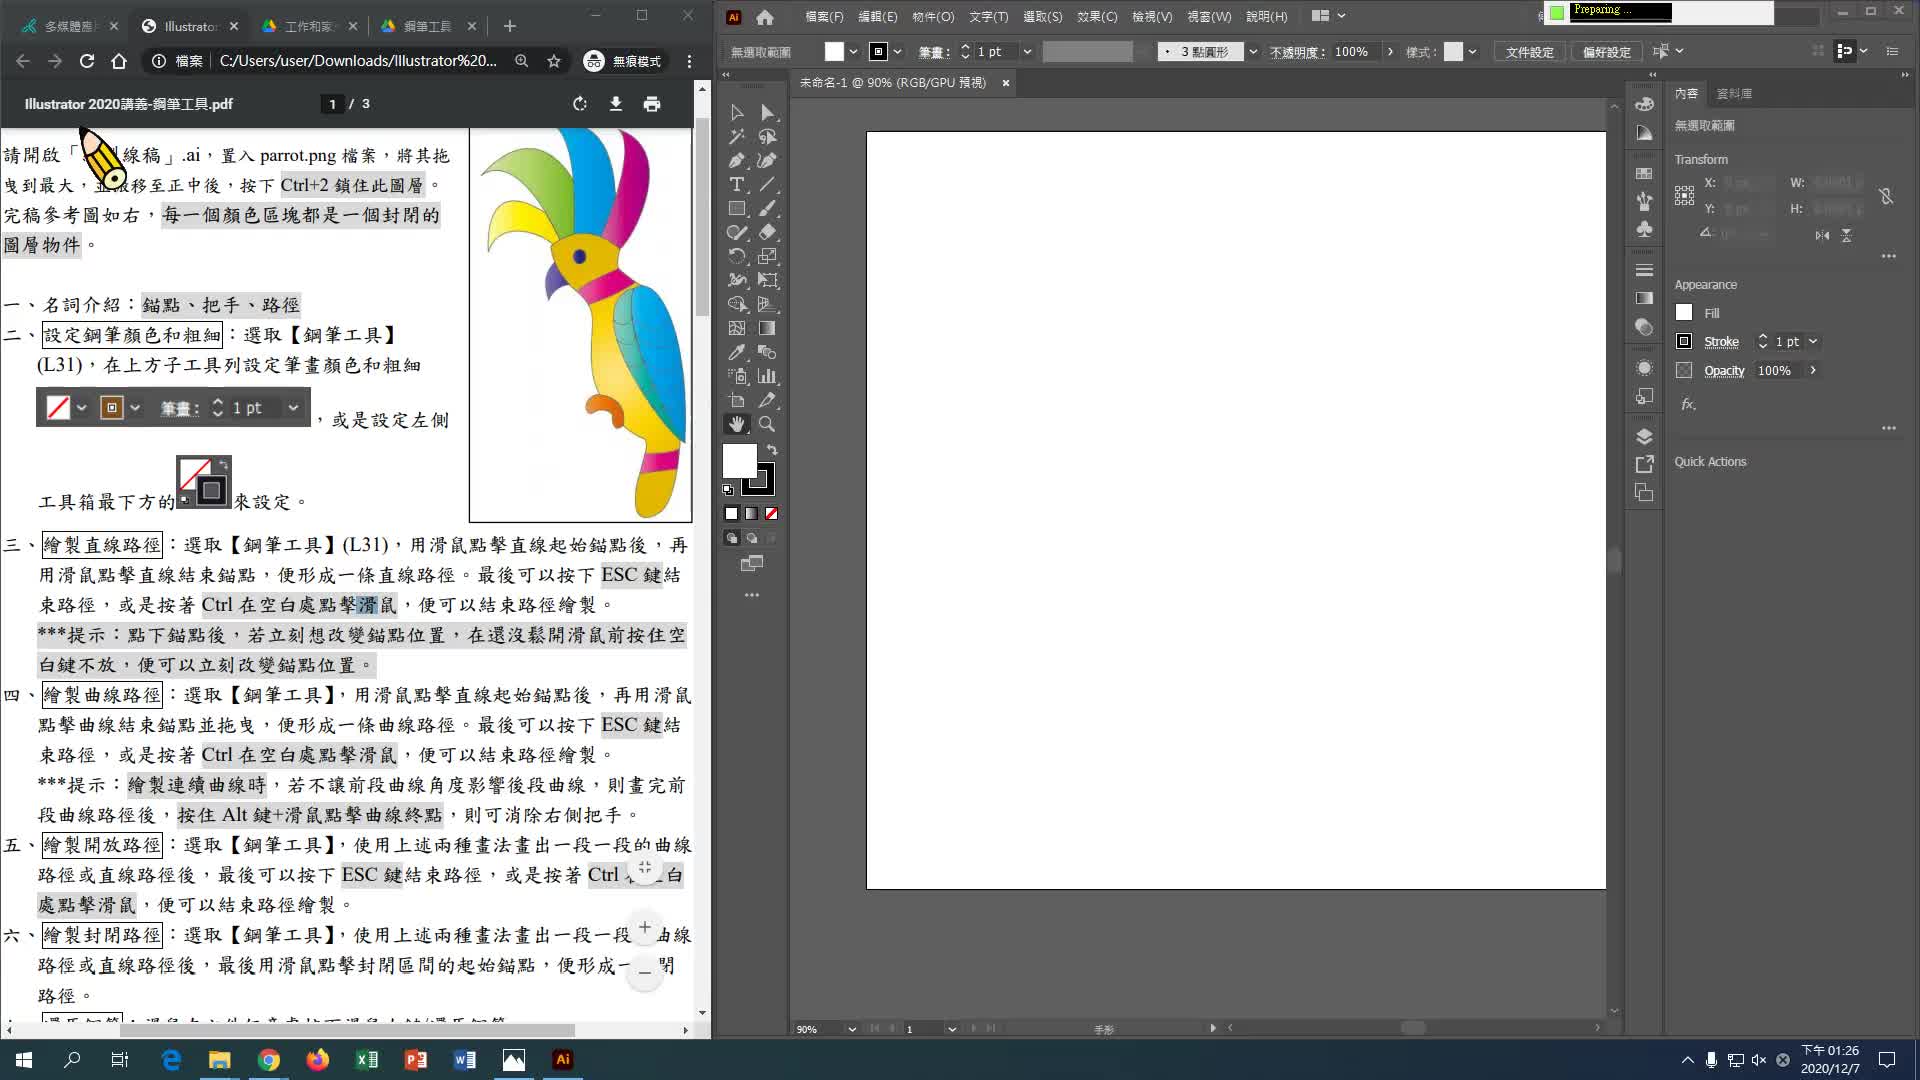
Task: Select the Eyedropper tool
Action: 737,353
